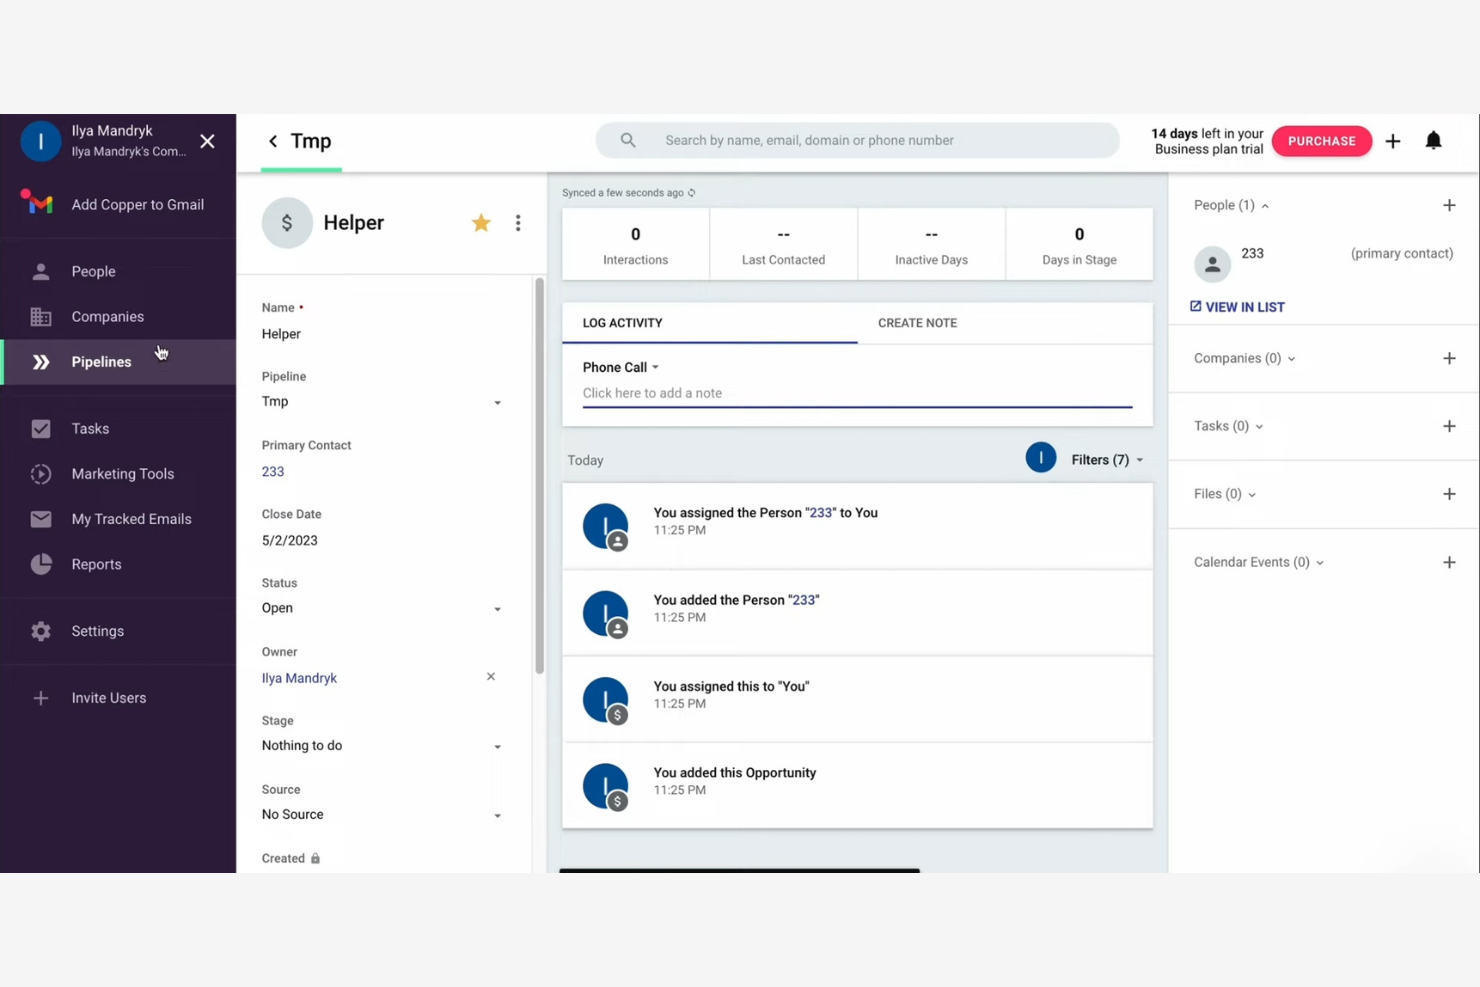The width and height of the screenshot is (1480, 987).
Task: Open "233" link in added Person activity
Action: (x=804, y=600)
